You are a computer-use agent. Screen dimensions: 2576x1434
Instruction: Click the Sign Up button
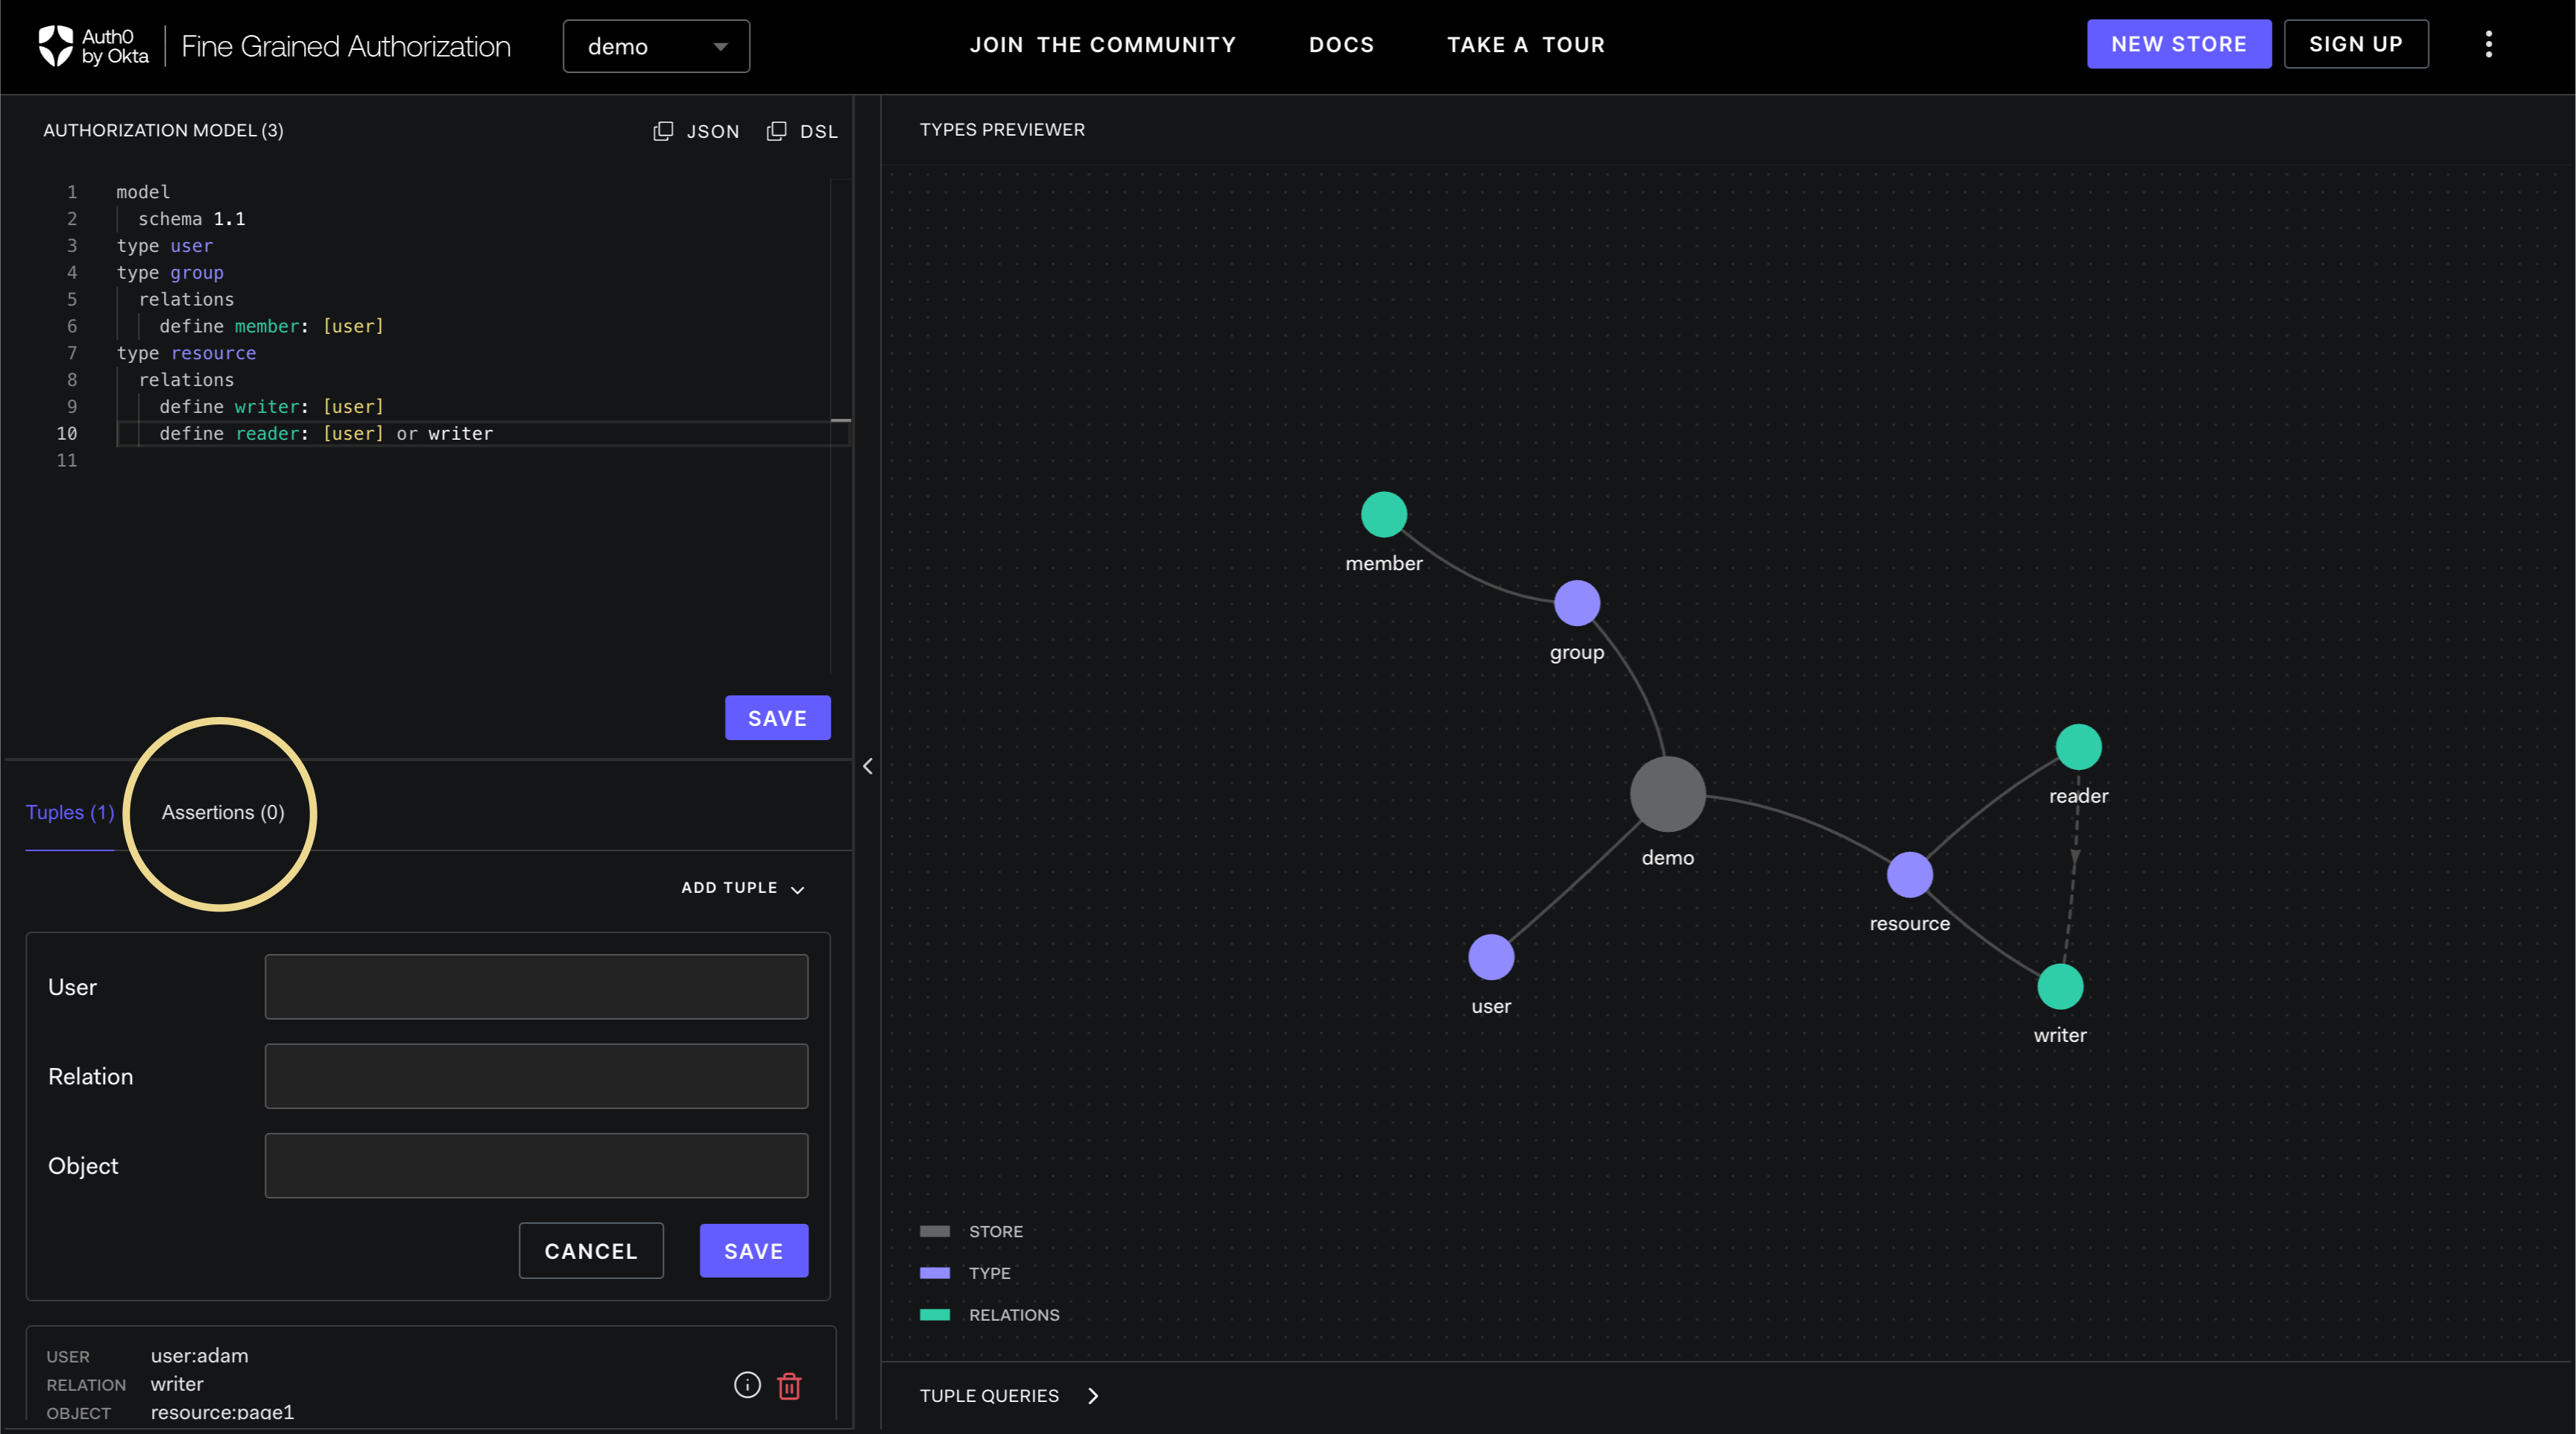tap(2355, 44)
